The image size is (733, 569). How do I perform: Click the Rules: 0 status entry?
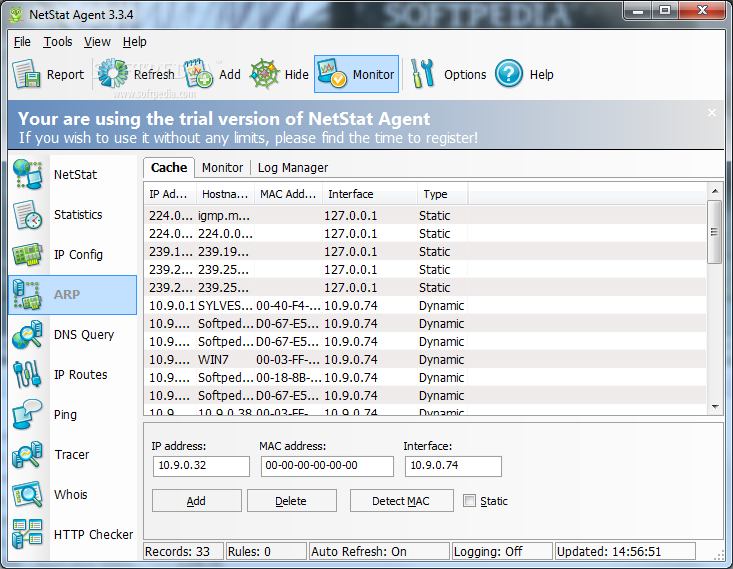(266, 551)
